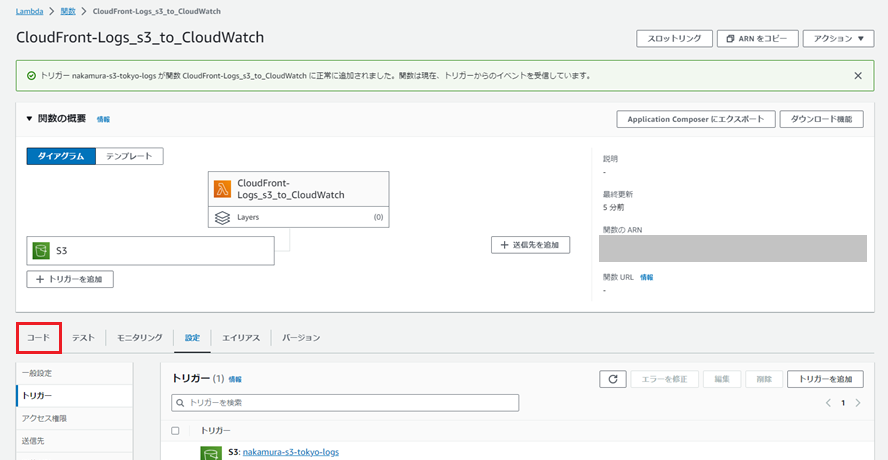Go to next page of triggers
Screen dimensions: 888x460
point(857,403)
